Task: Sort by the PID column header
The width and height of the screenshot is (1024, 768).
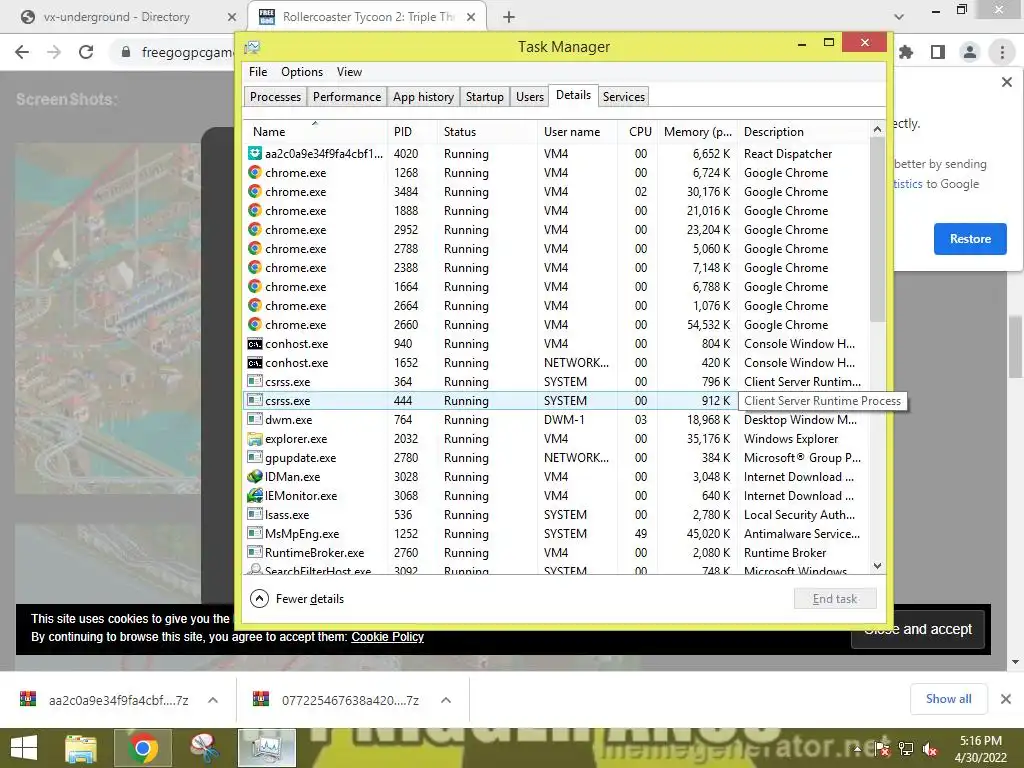Action: pos(412,131)
